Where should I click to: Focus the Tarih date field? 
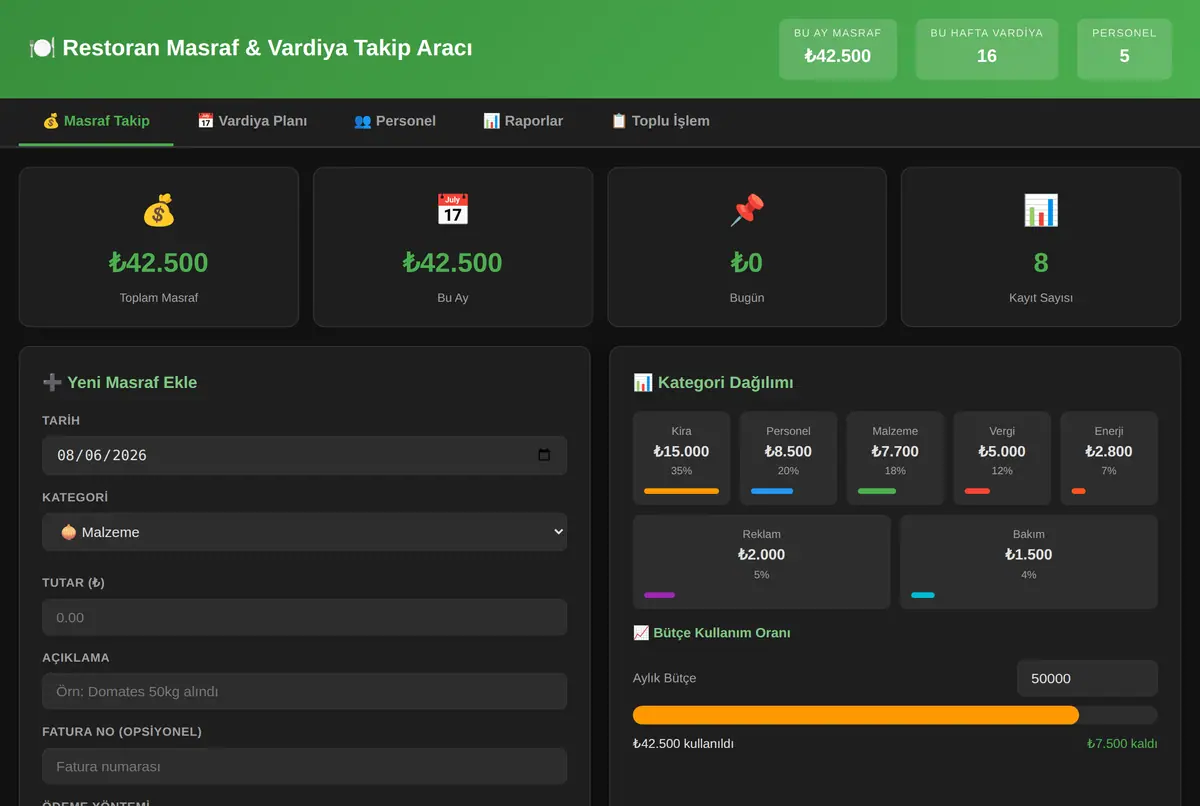(304, 455)
